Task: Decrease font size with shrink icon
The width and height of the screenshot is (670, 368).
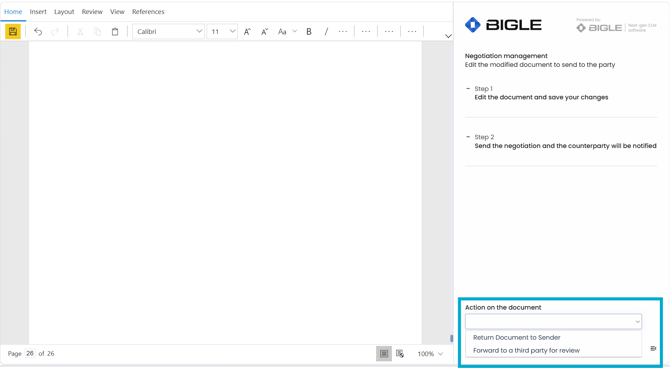Action: point(264,32)
